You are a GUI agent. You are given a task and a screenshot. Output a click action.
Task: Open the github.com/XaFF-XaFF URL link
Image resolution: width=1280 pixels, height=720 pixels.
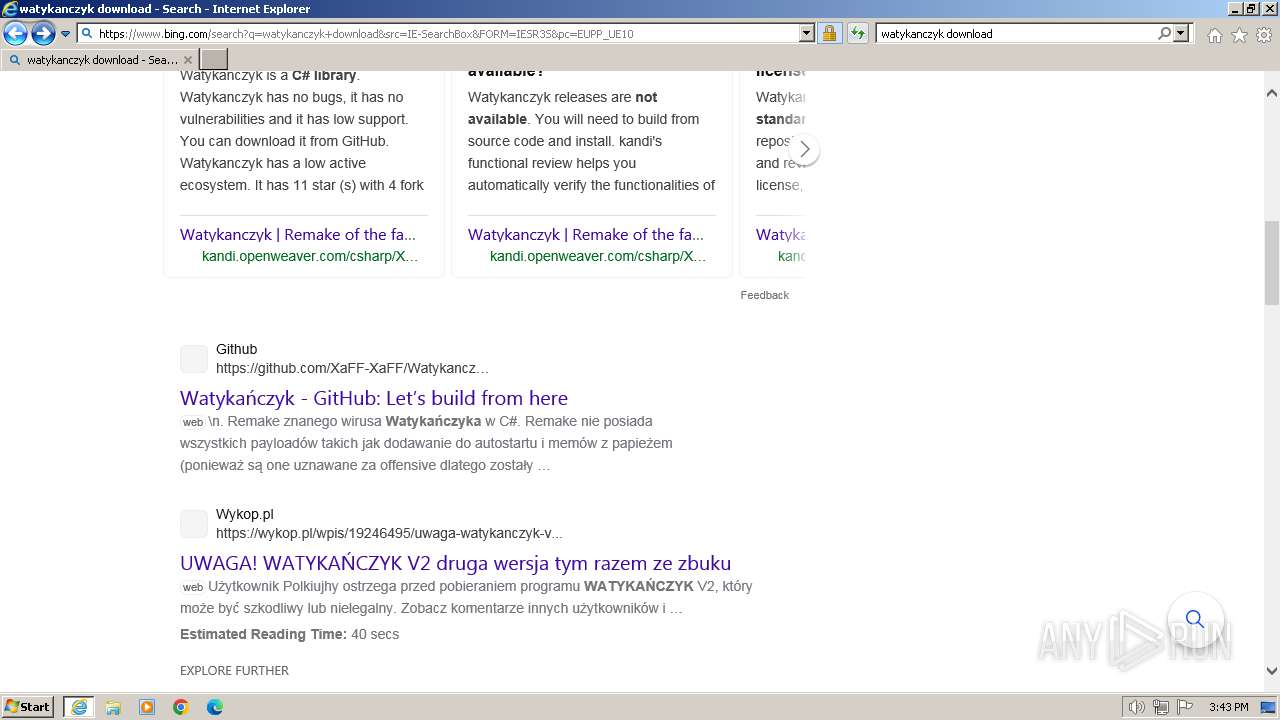(x=352, y=368)
